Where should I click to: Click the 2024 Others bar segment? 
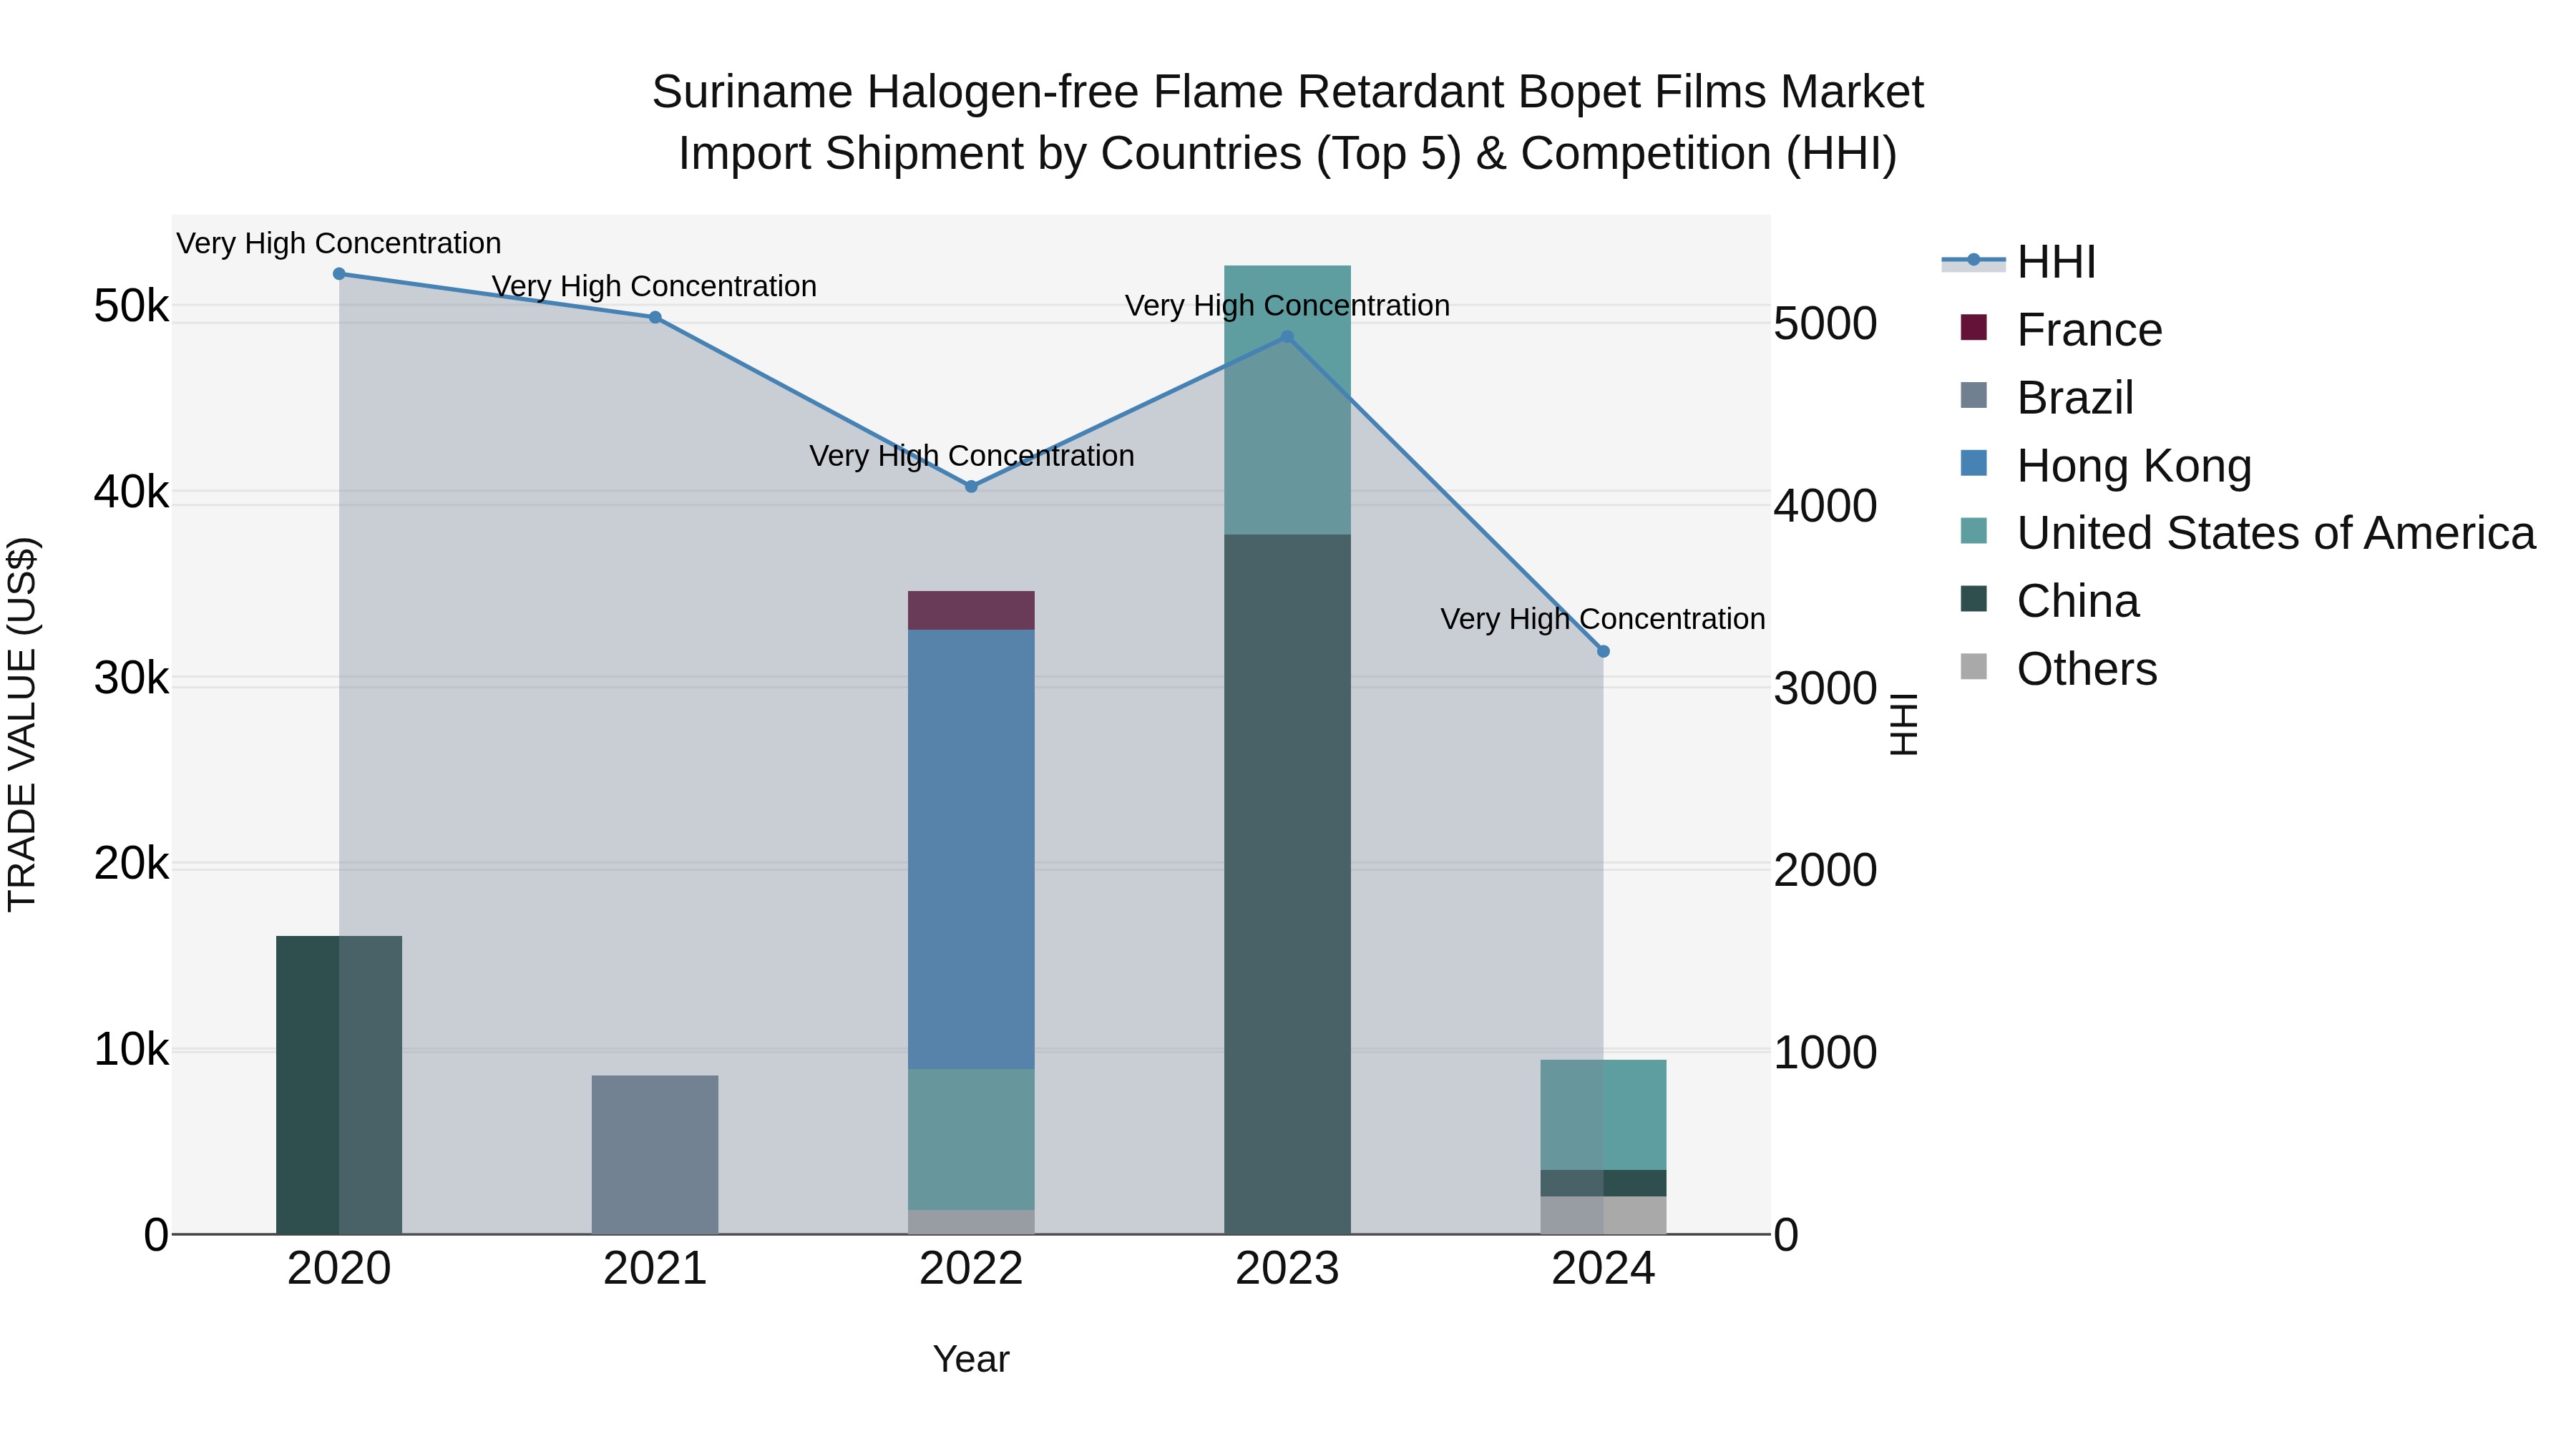click(1603, 1215)
